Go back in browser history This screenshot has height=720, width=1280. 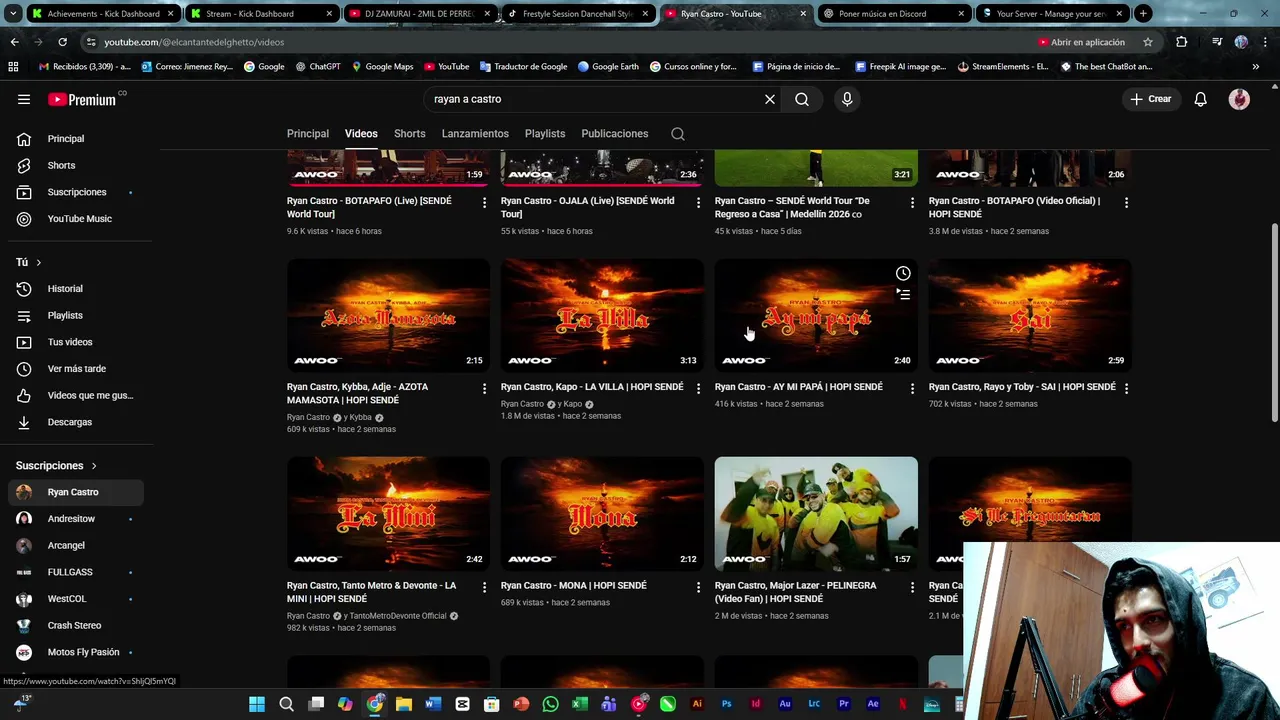pyautogui.click(x=14, y=42)
